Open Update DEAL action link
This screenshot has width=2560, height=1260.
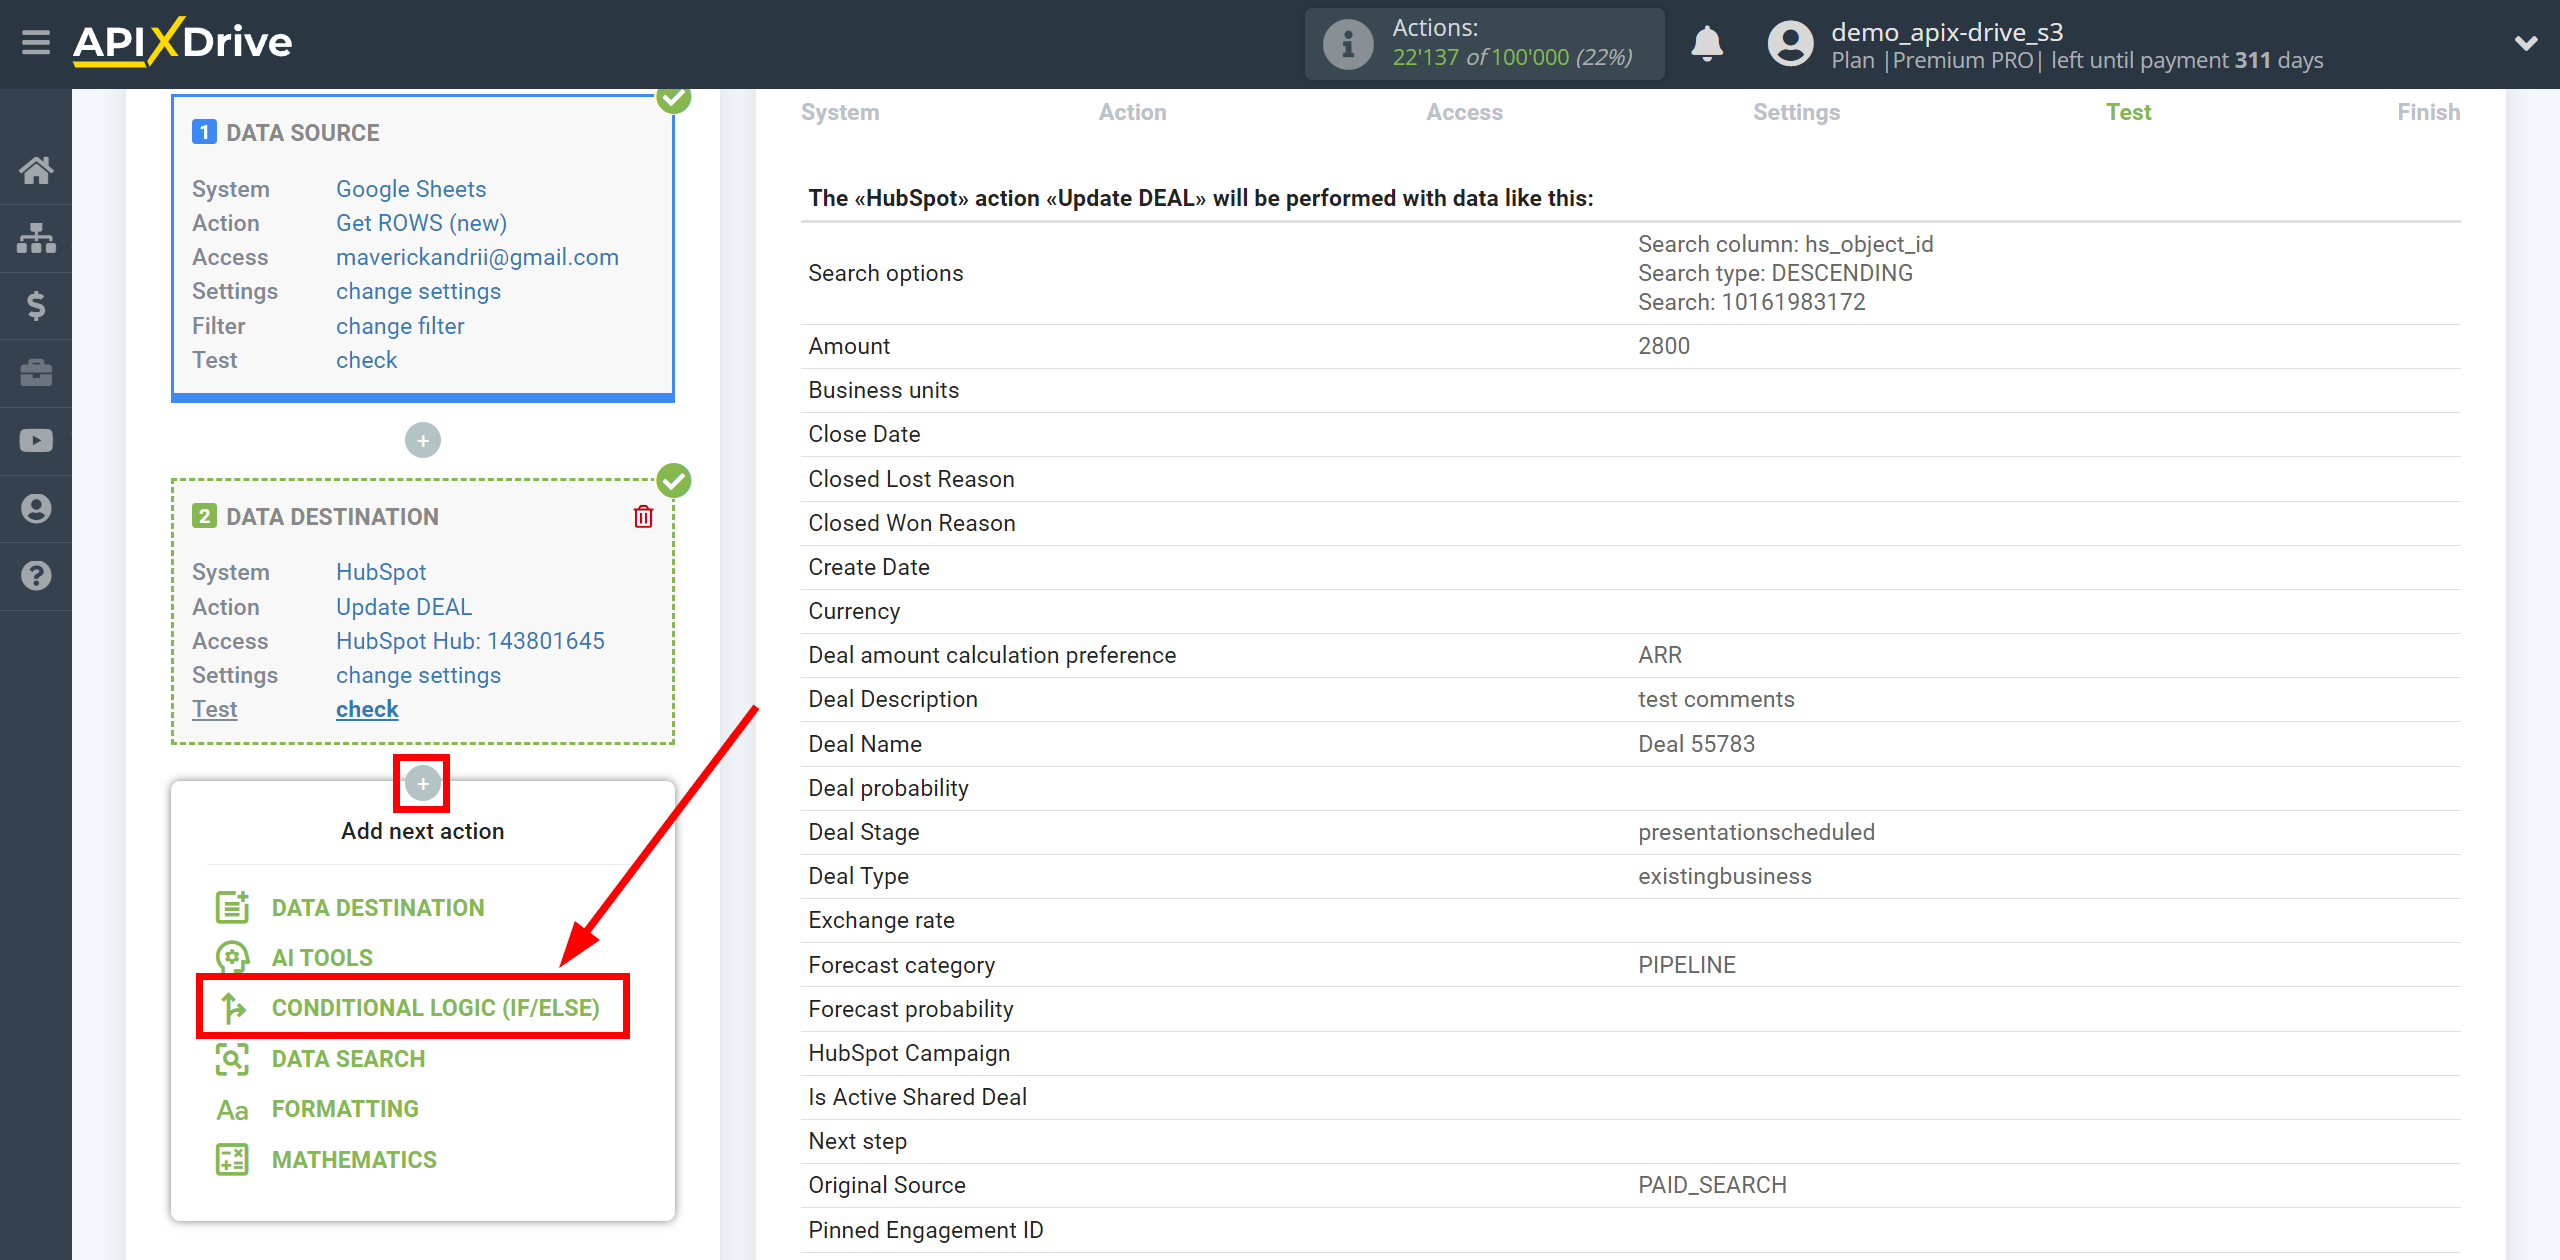coord(404,607)
